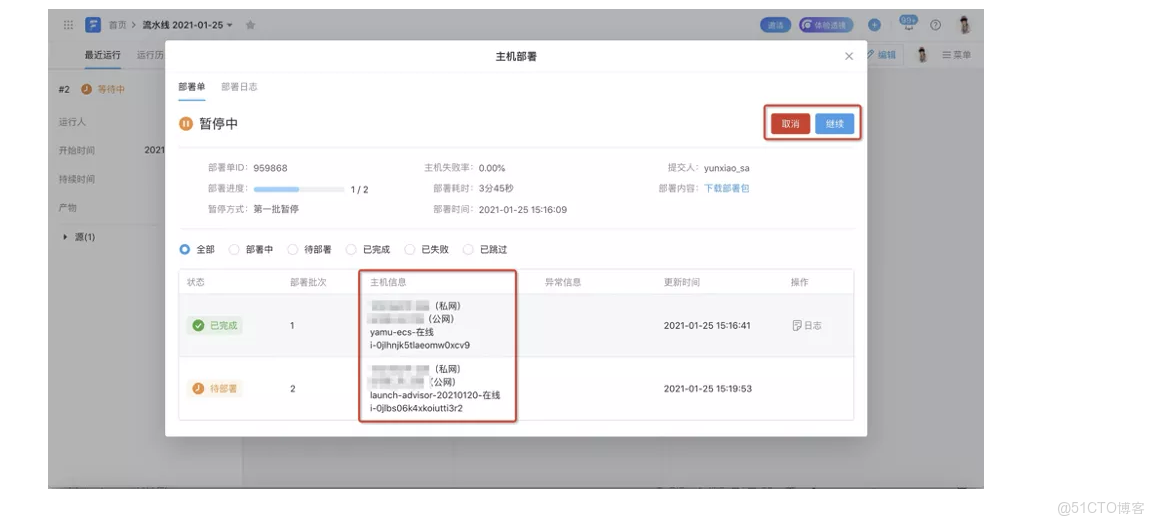
Task: Open notifications with 99+ badge
Action: coord(908,24)
